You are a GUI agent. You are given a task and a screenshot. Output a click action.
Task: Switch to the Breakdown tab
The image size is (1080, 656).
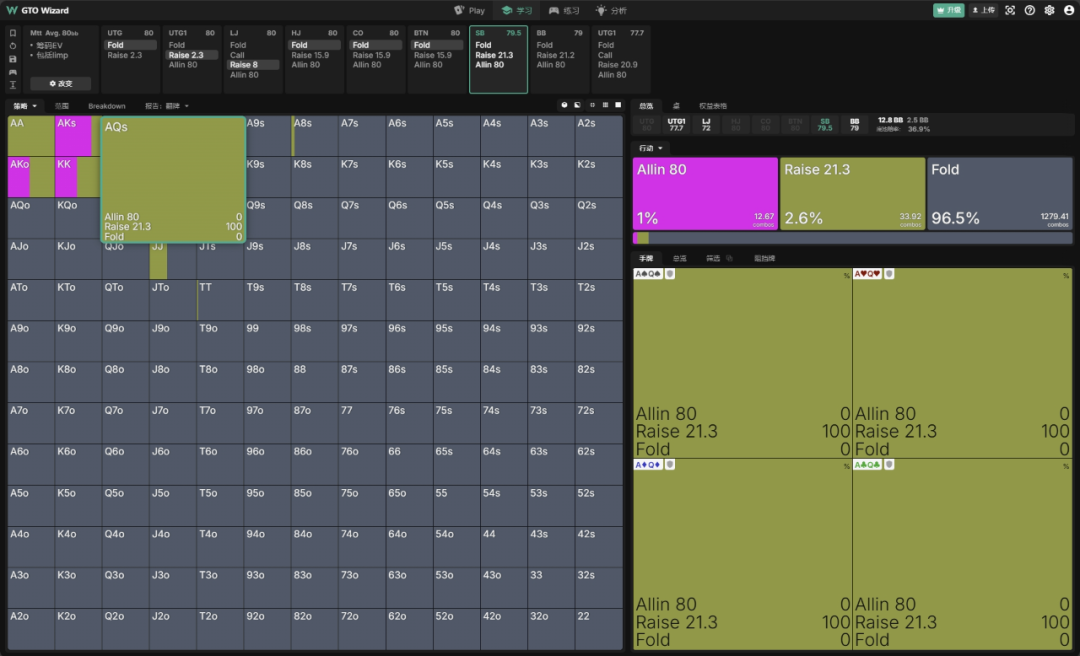click(107, 106)
